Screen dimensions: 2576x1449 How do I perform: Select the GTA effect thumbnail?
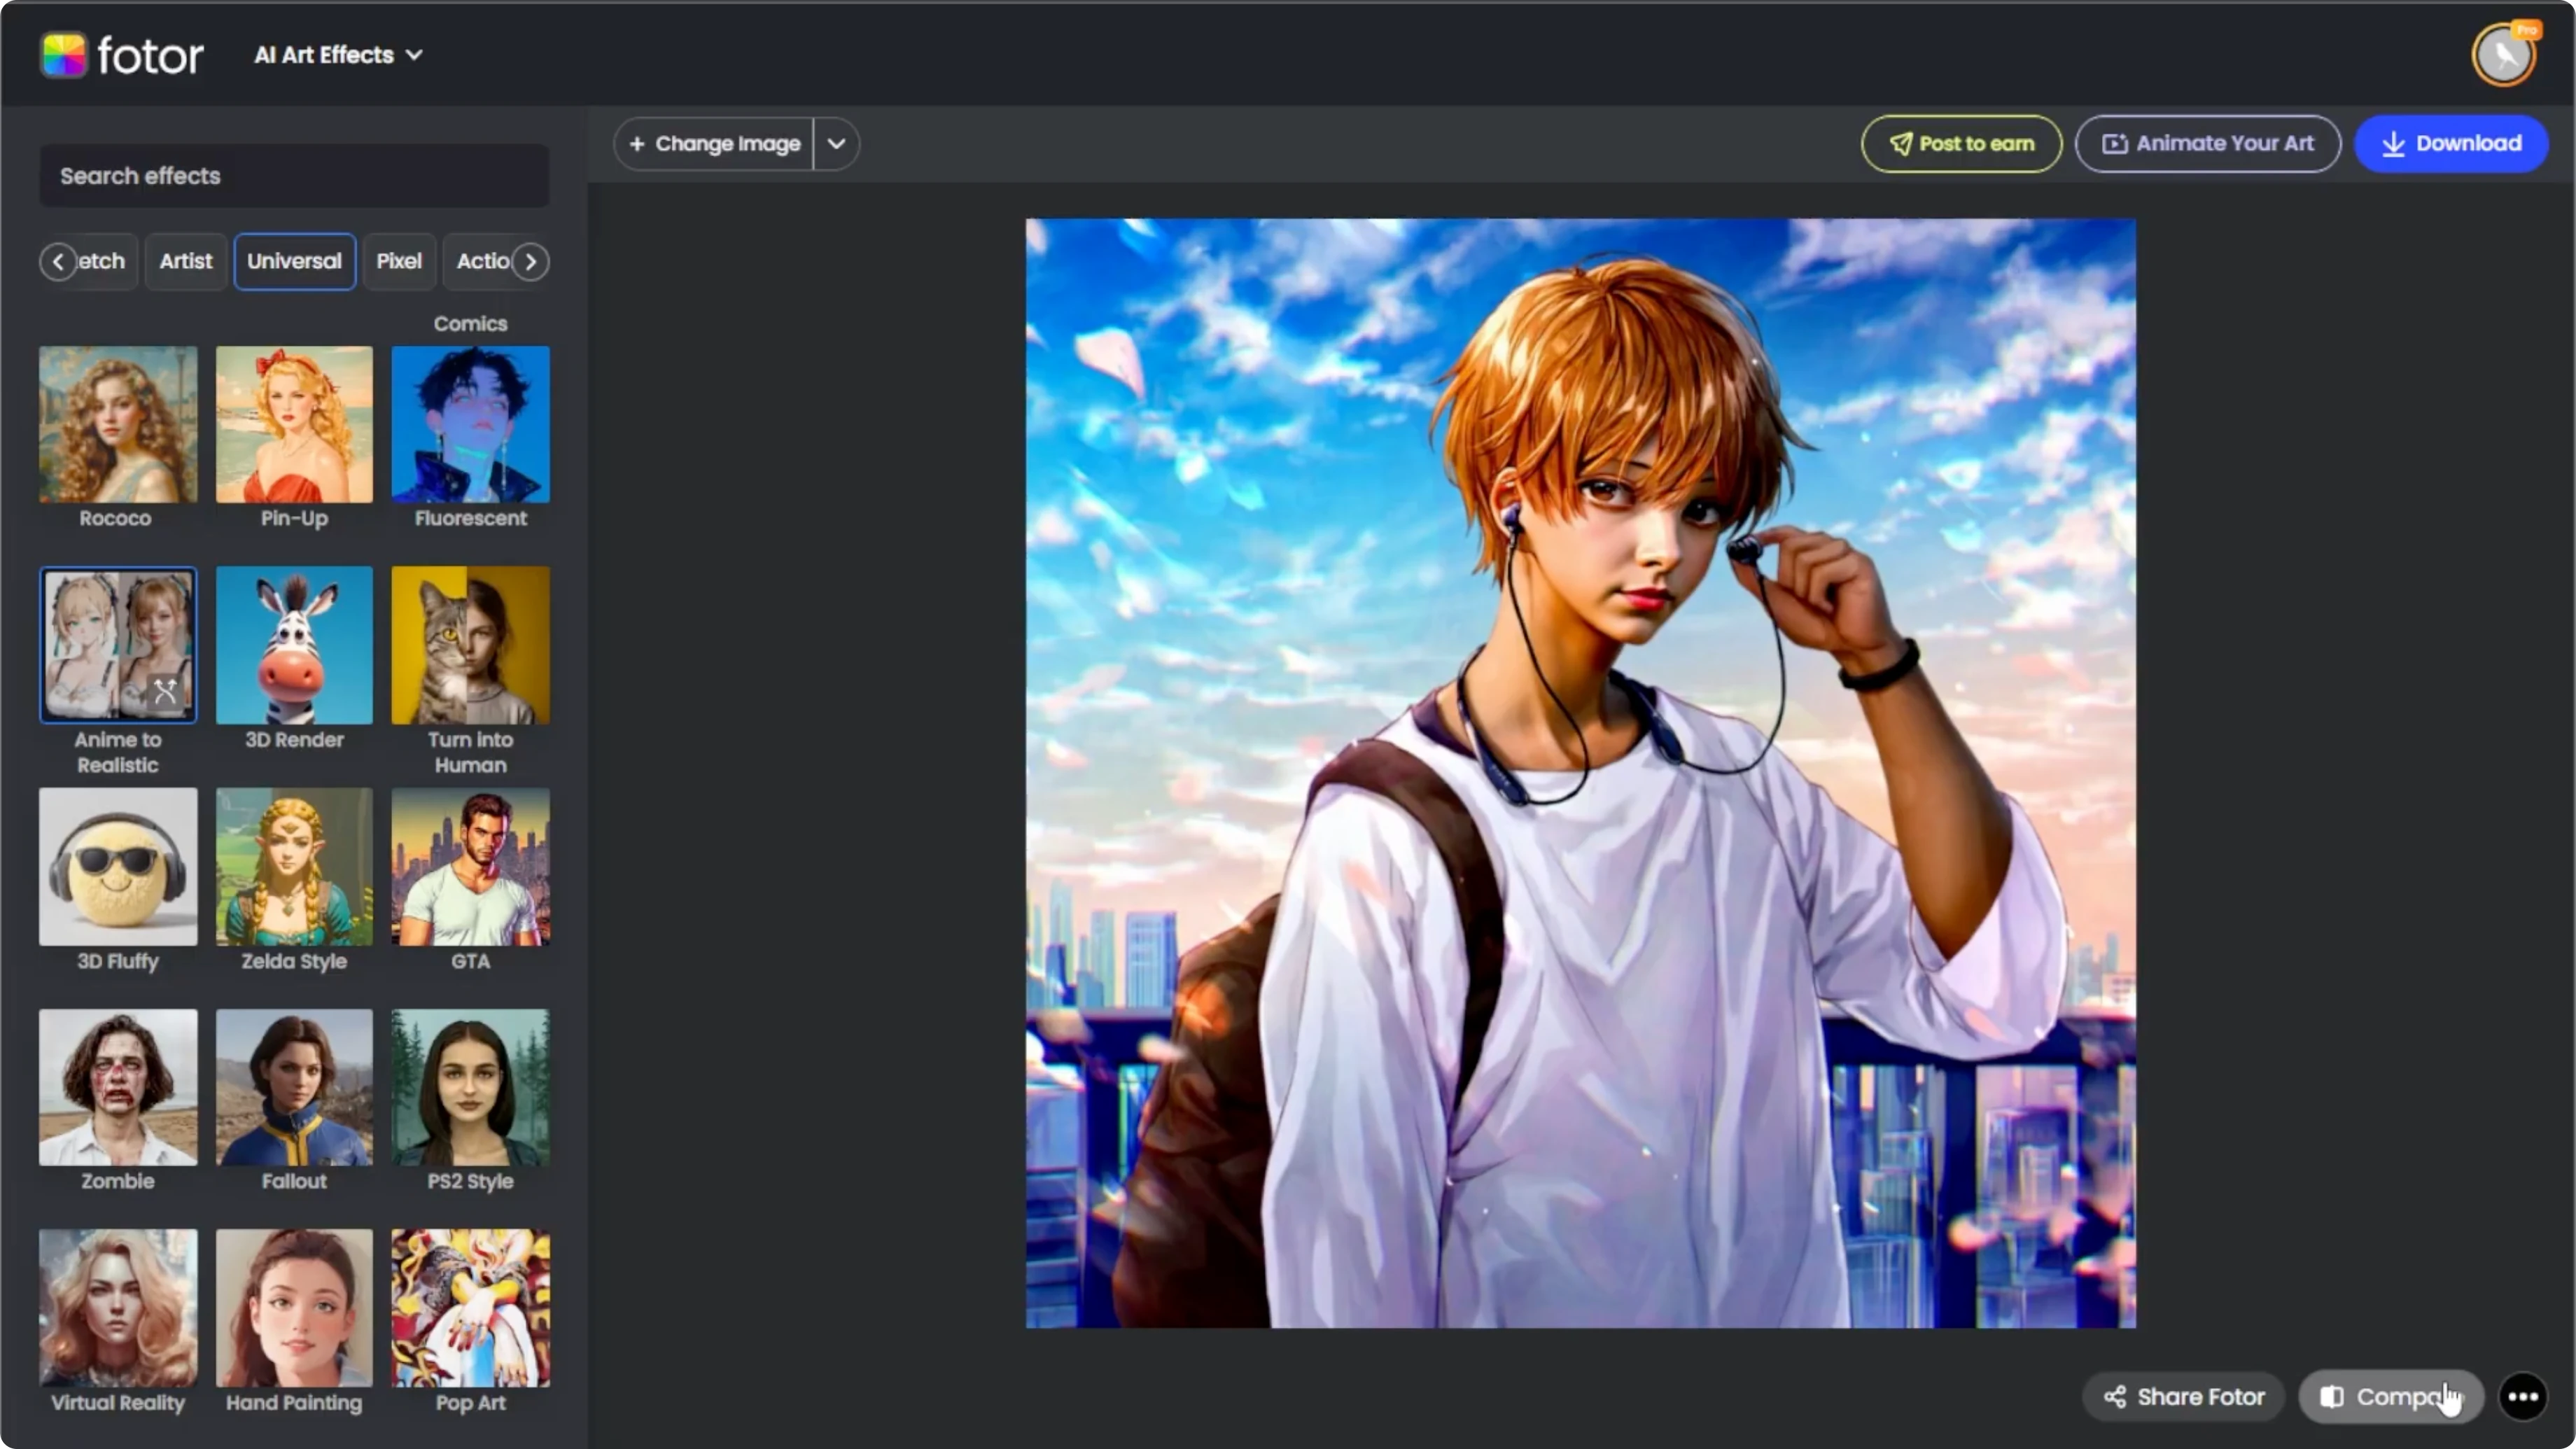pyautogui.click(x=470, y=867)
